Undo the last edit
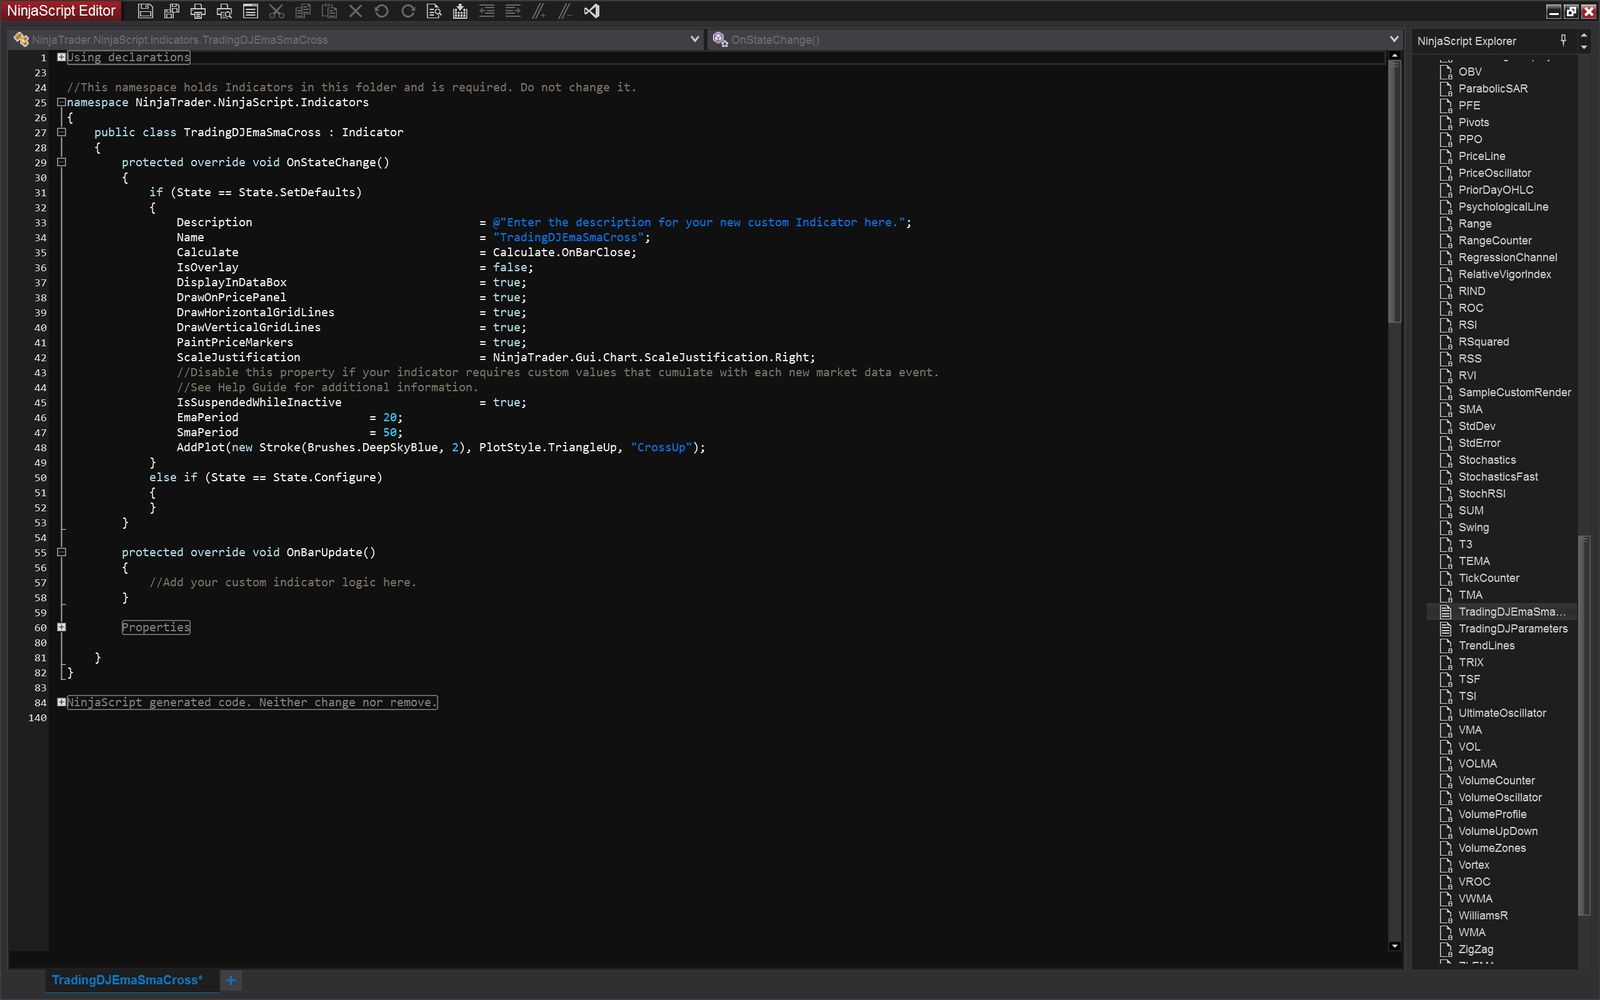The height and width of the screenshot is (1000, 1600). coord(381,11)
